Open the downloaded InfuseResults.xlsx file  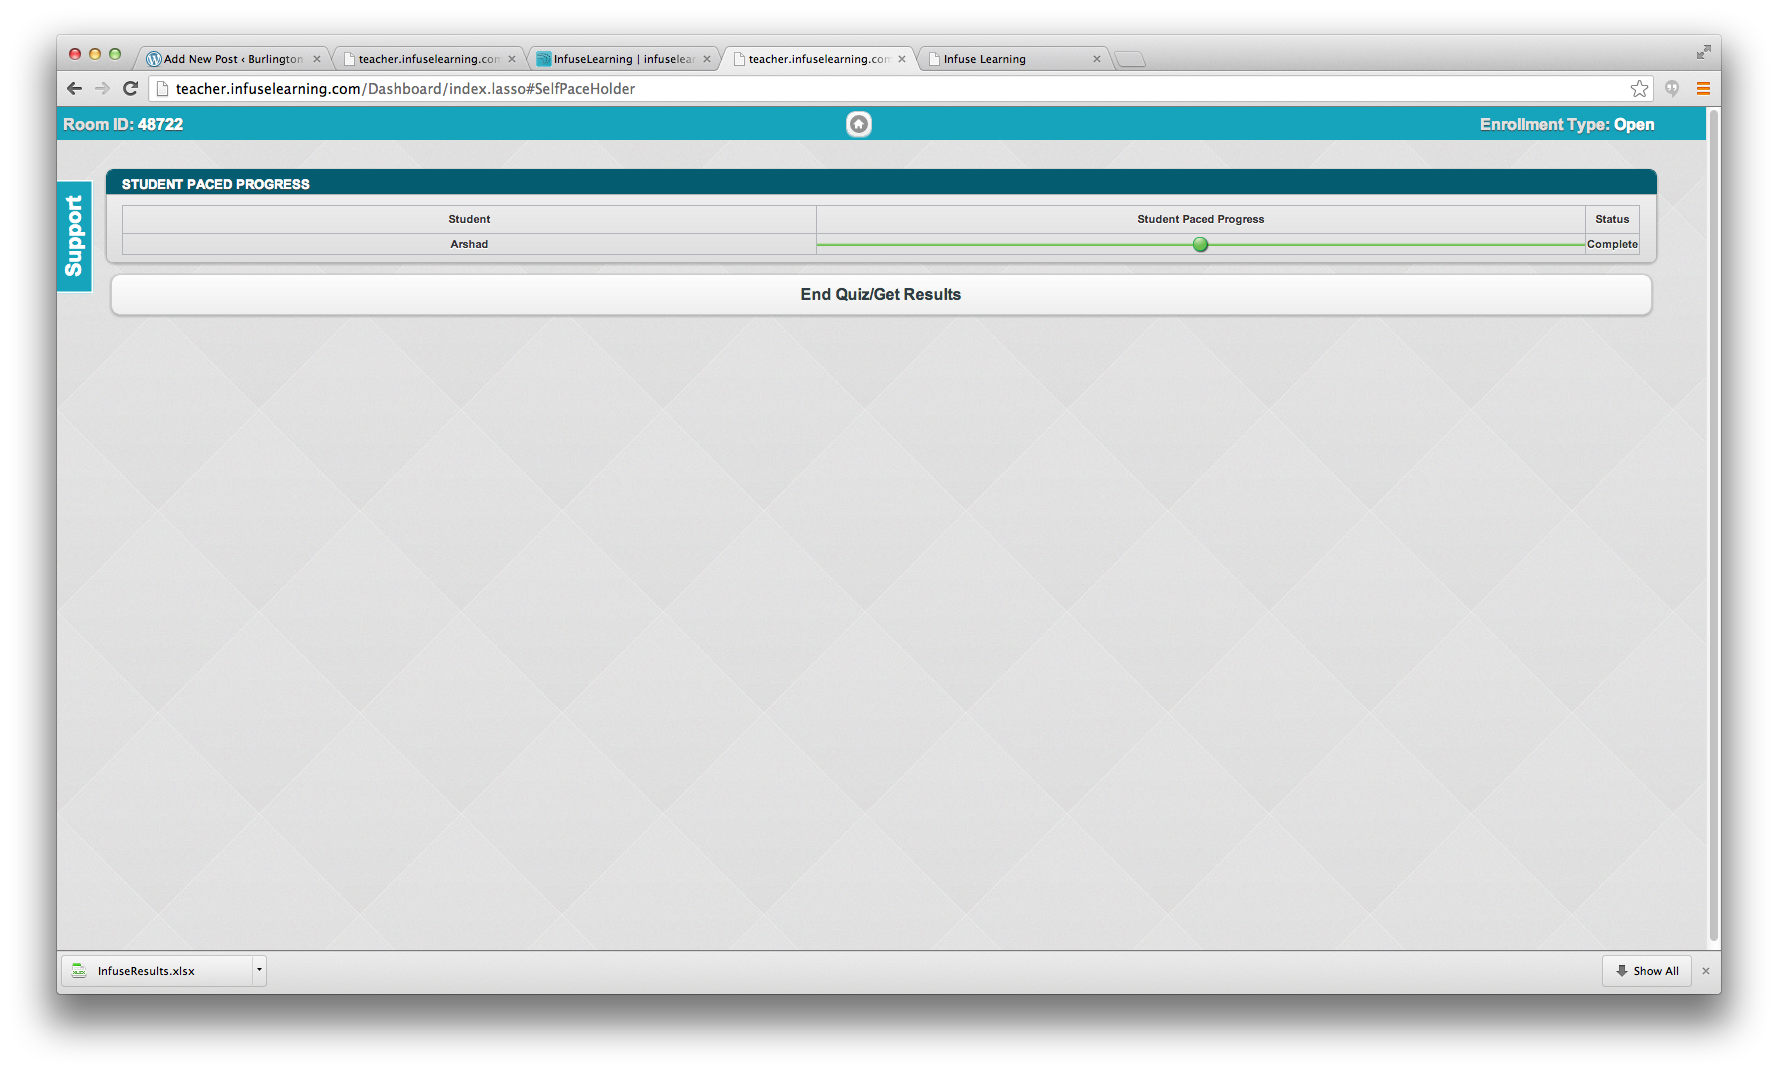pyautogui.click(x=146, y=971)
